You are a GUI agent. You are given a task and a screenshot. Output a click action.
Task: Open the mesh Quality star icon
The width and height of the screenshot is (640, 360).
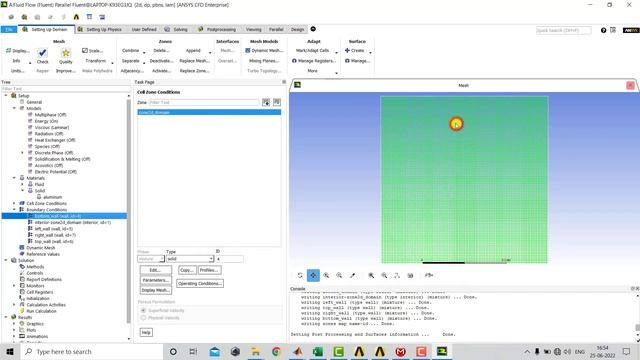point(65,53)
